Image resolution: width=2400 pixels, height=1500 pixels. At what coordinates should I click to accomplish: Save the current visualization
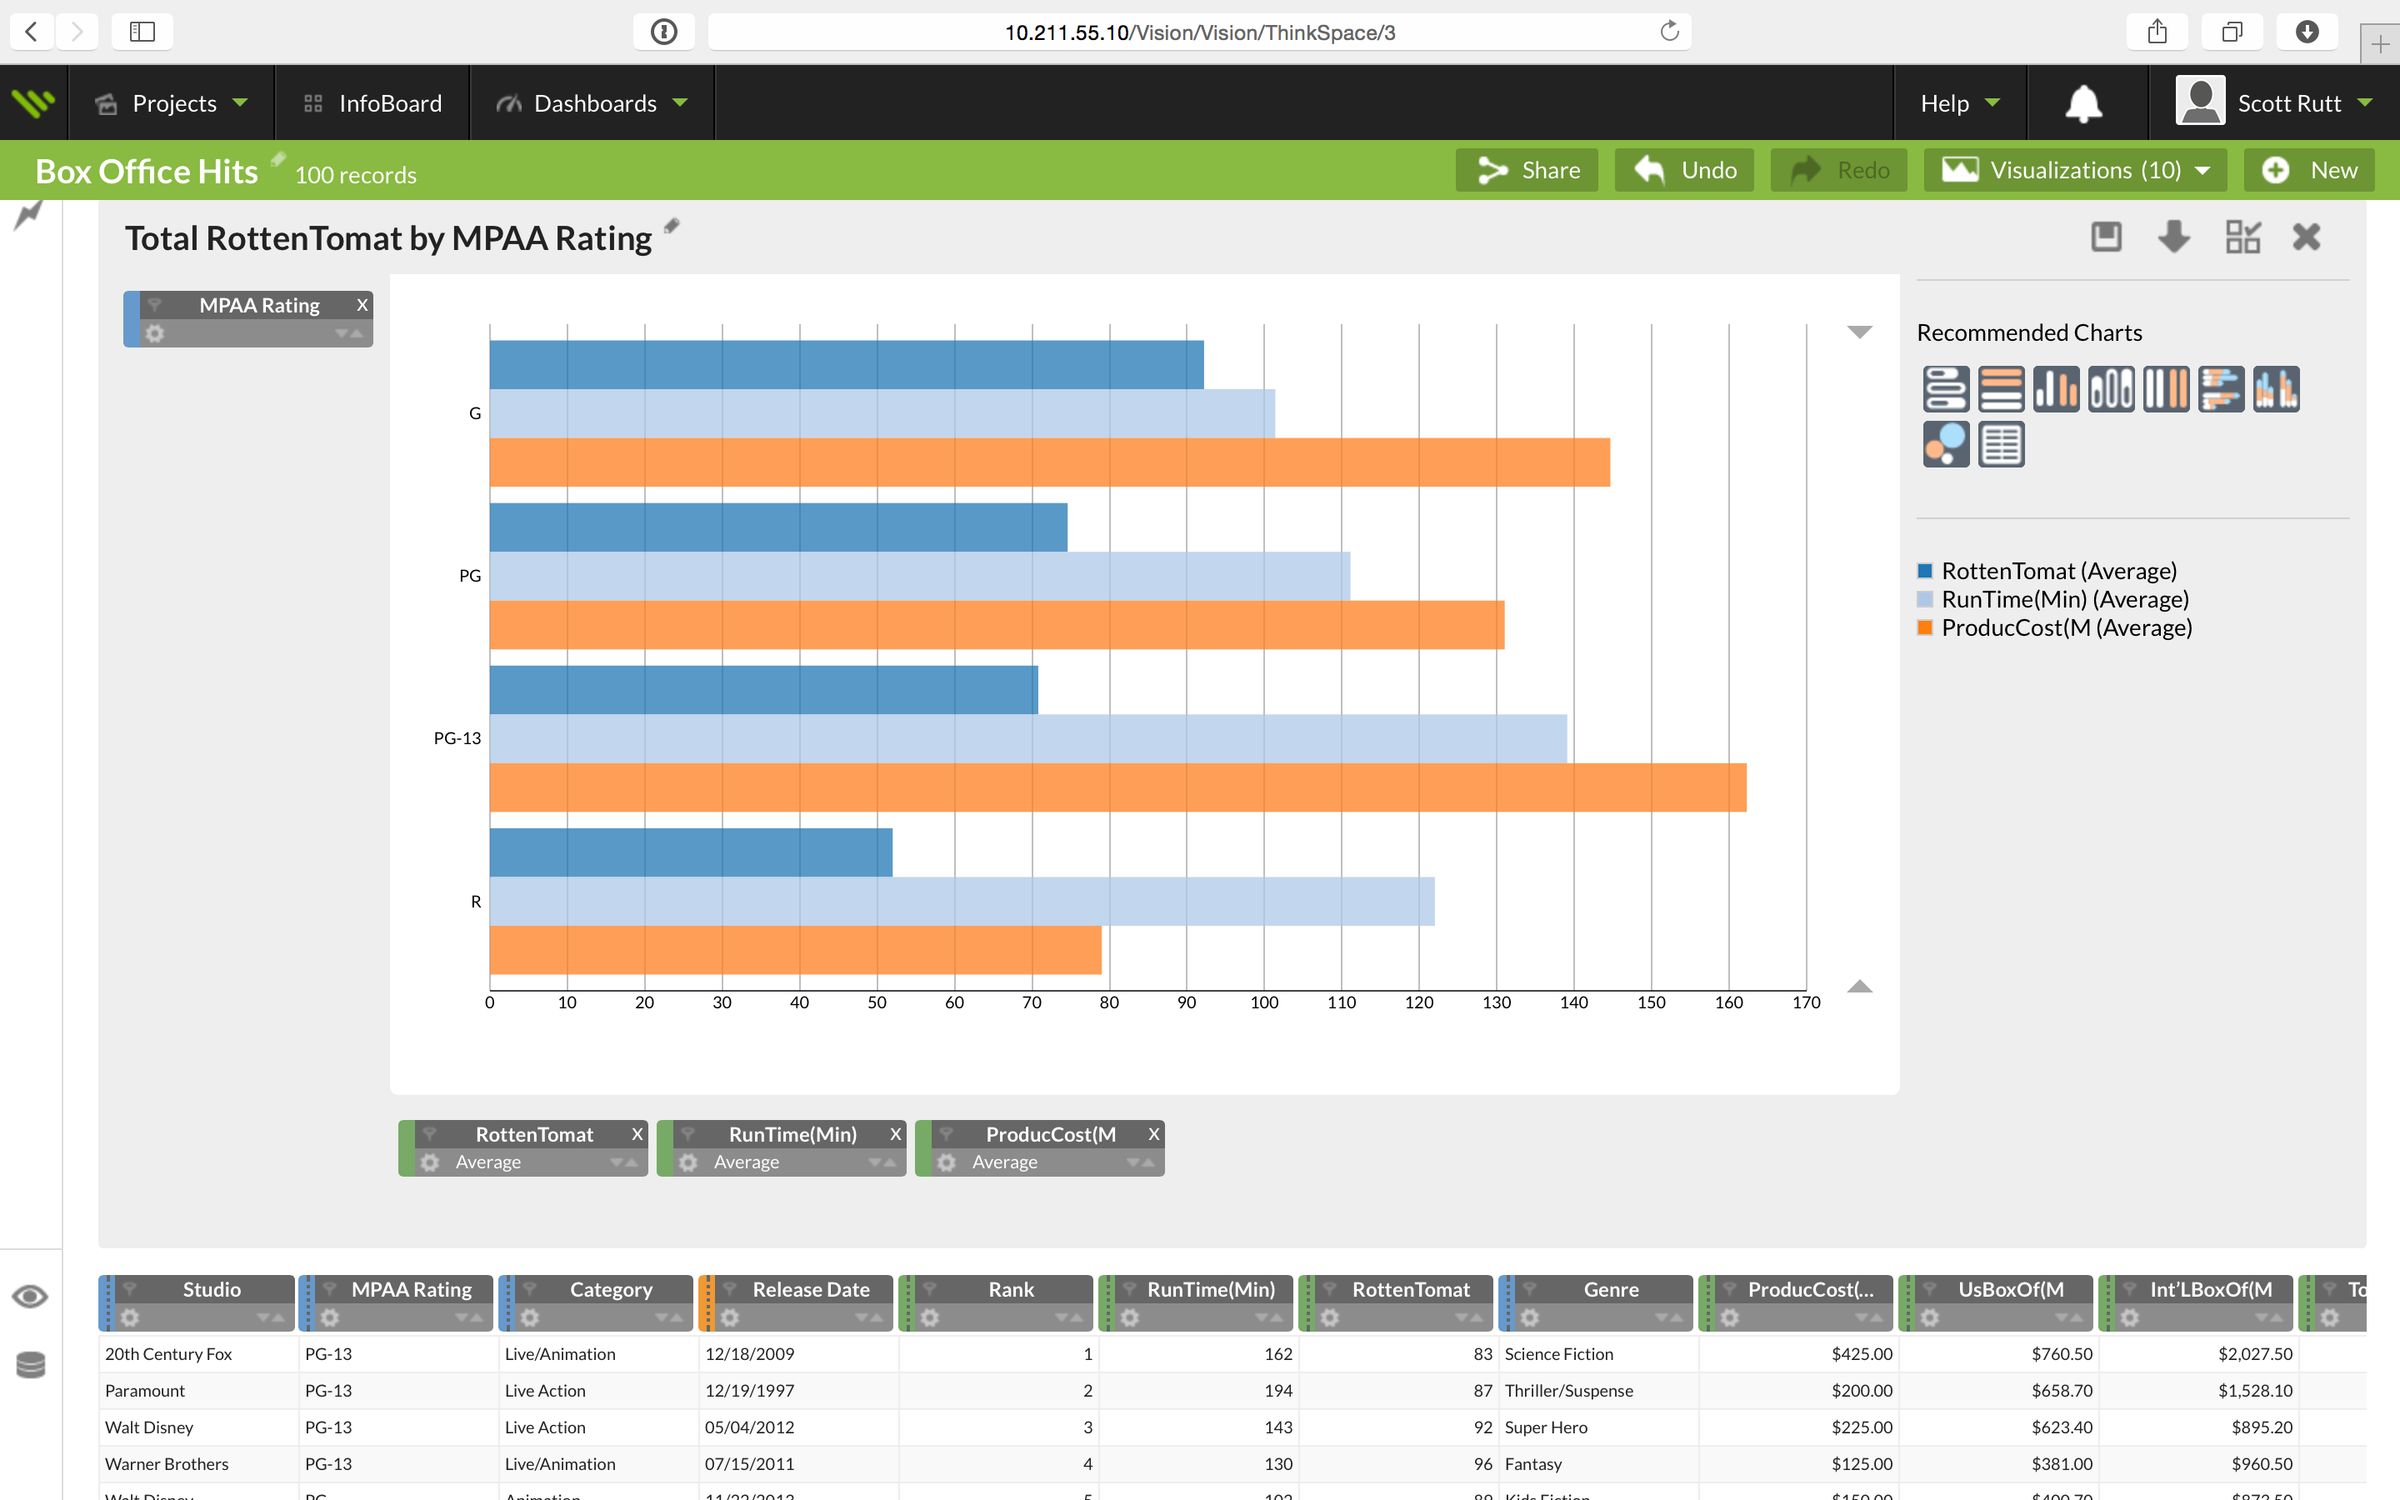tap(2105, 237)
